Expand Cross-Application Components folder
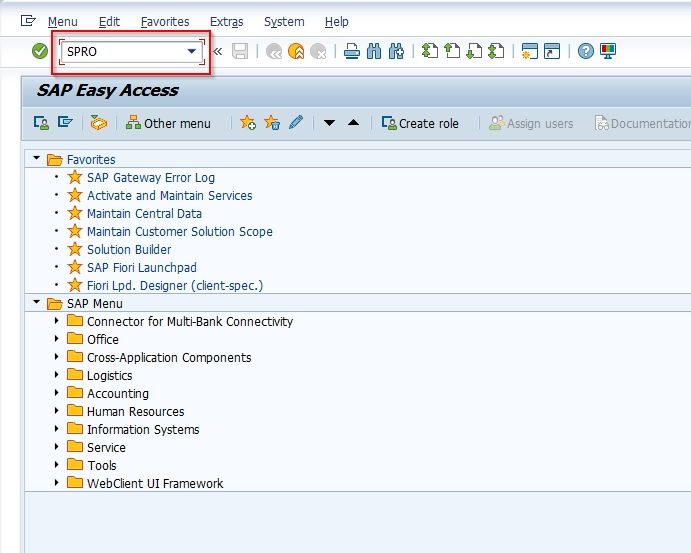Viewport: 691px width, 553px height. (x=56, y=357)
